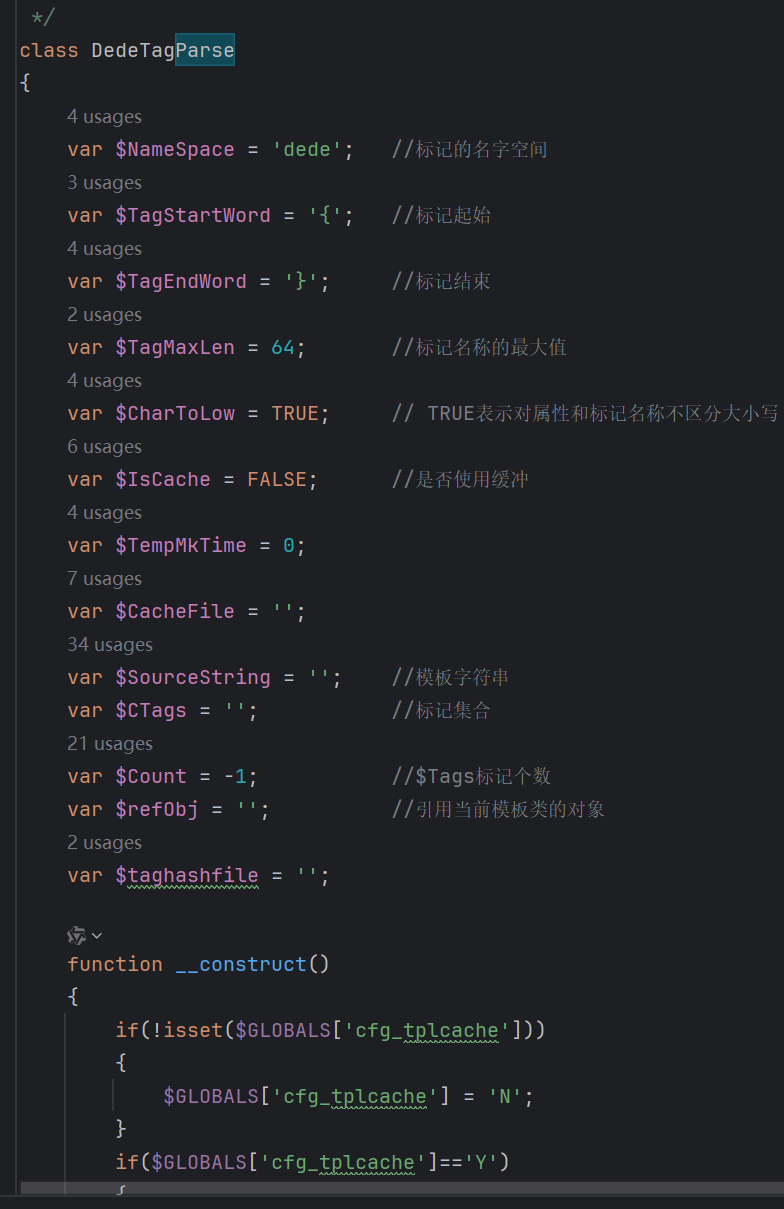This screenshot has height=1209, width=784.
Task: Open the usages hint above $TempMkTime
Action: 104,513
